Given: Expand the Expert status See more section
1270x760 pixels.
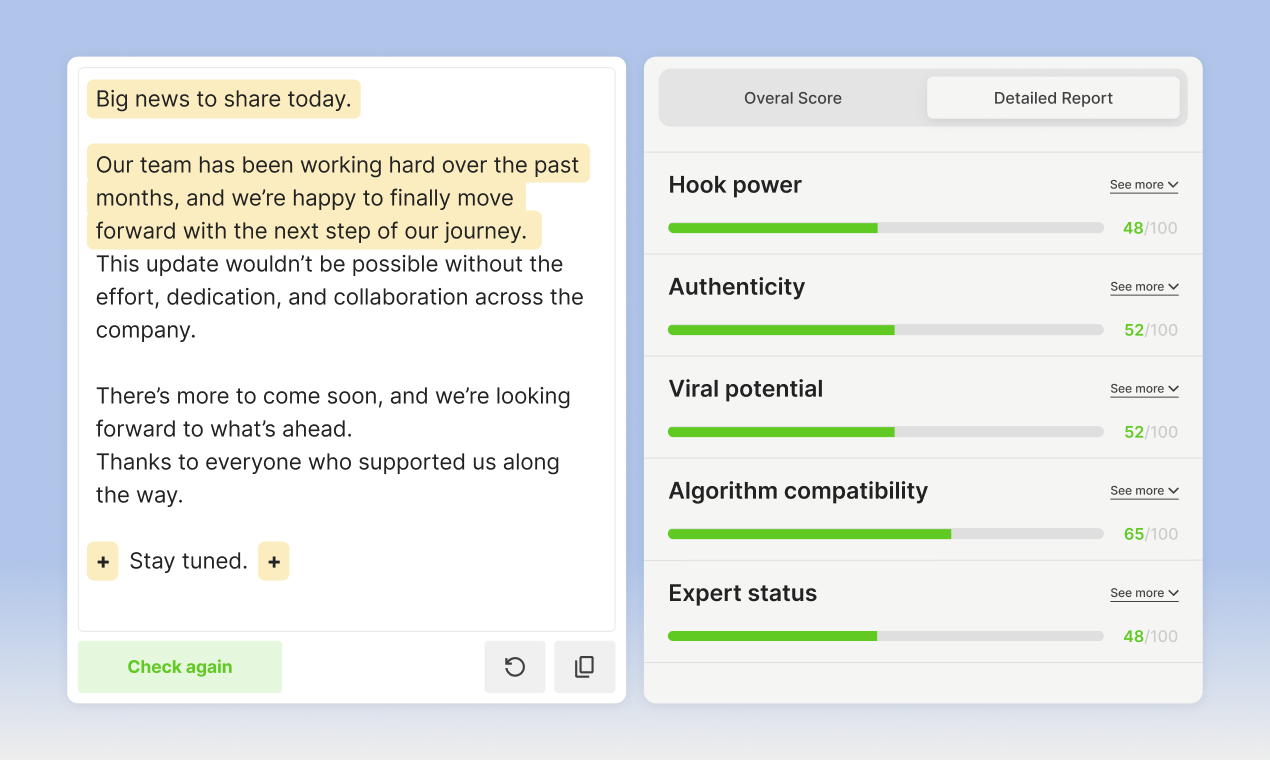Looking at the screenshot, I should 1143,592.
